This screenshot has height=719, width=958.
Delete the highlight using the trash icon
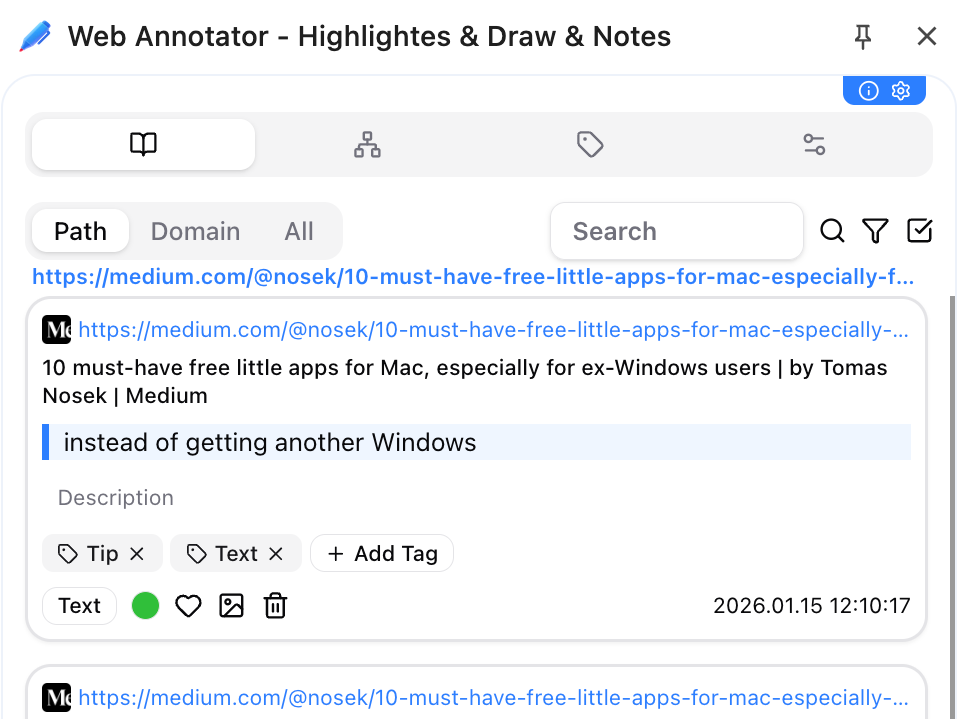coord(274,605)
